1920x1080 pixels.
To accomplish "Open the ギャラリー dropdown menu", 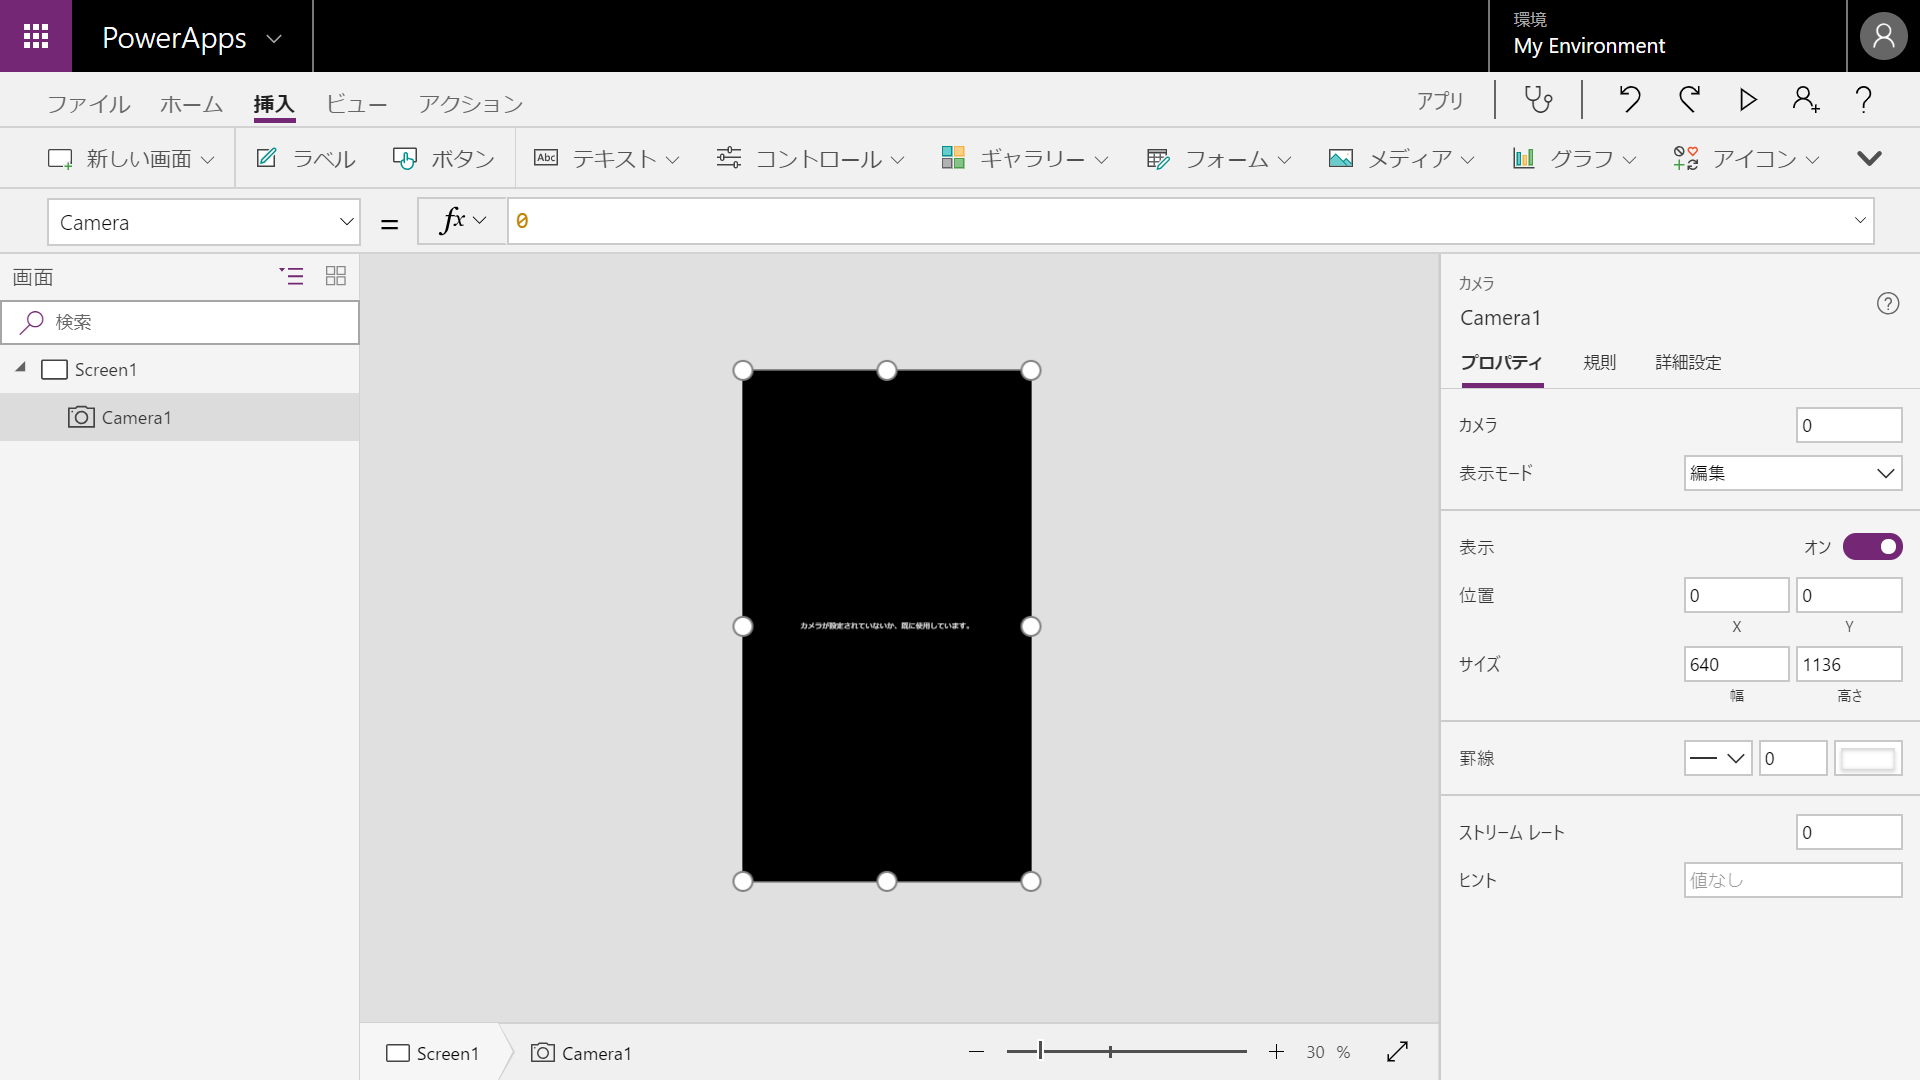I will pos(1025,159).
